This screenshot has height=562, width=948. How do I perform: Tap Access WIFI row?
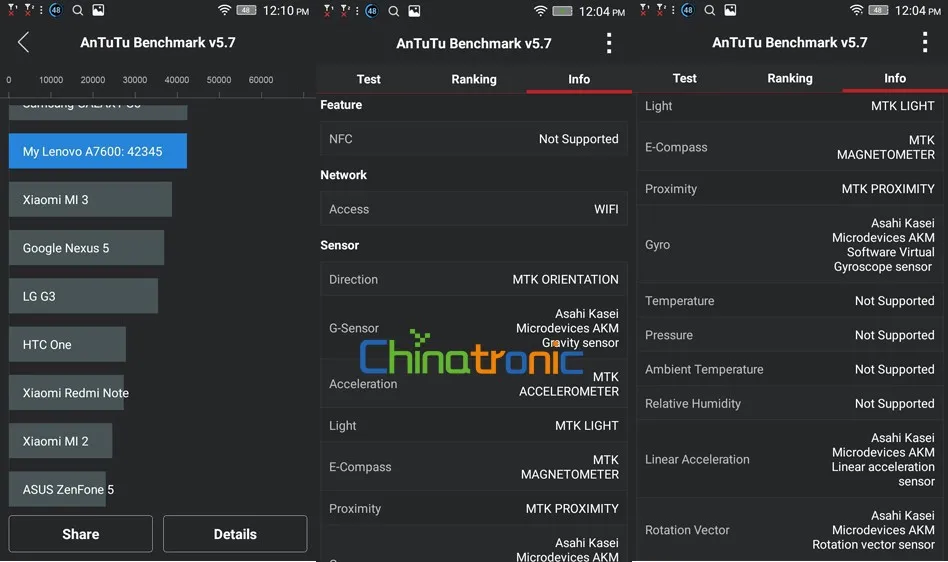[474, 209]
